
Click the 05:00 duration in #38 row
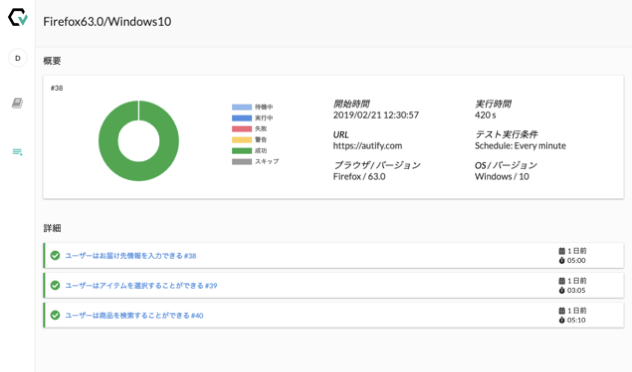coord(576,261)
